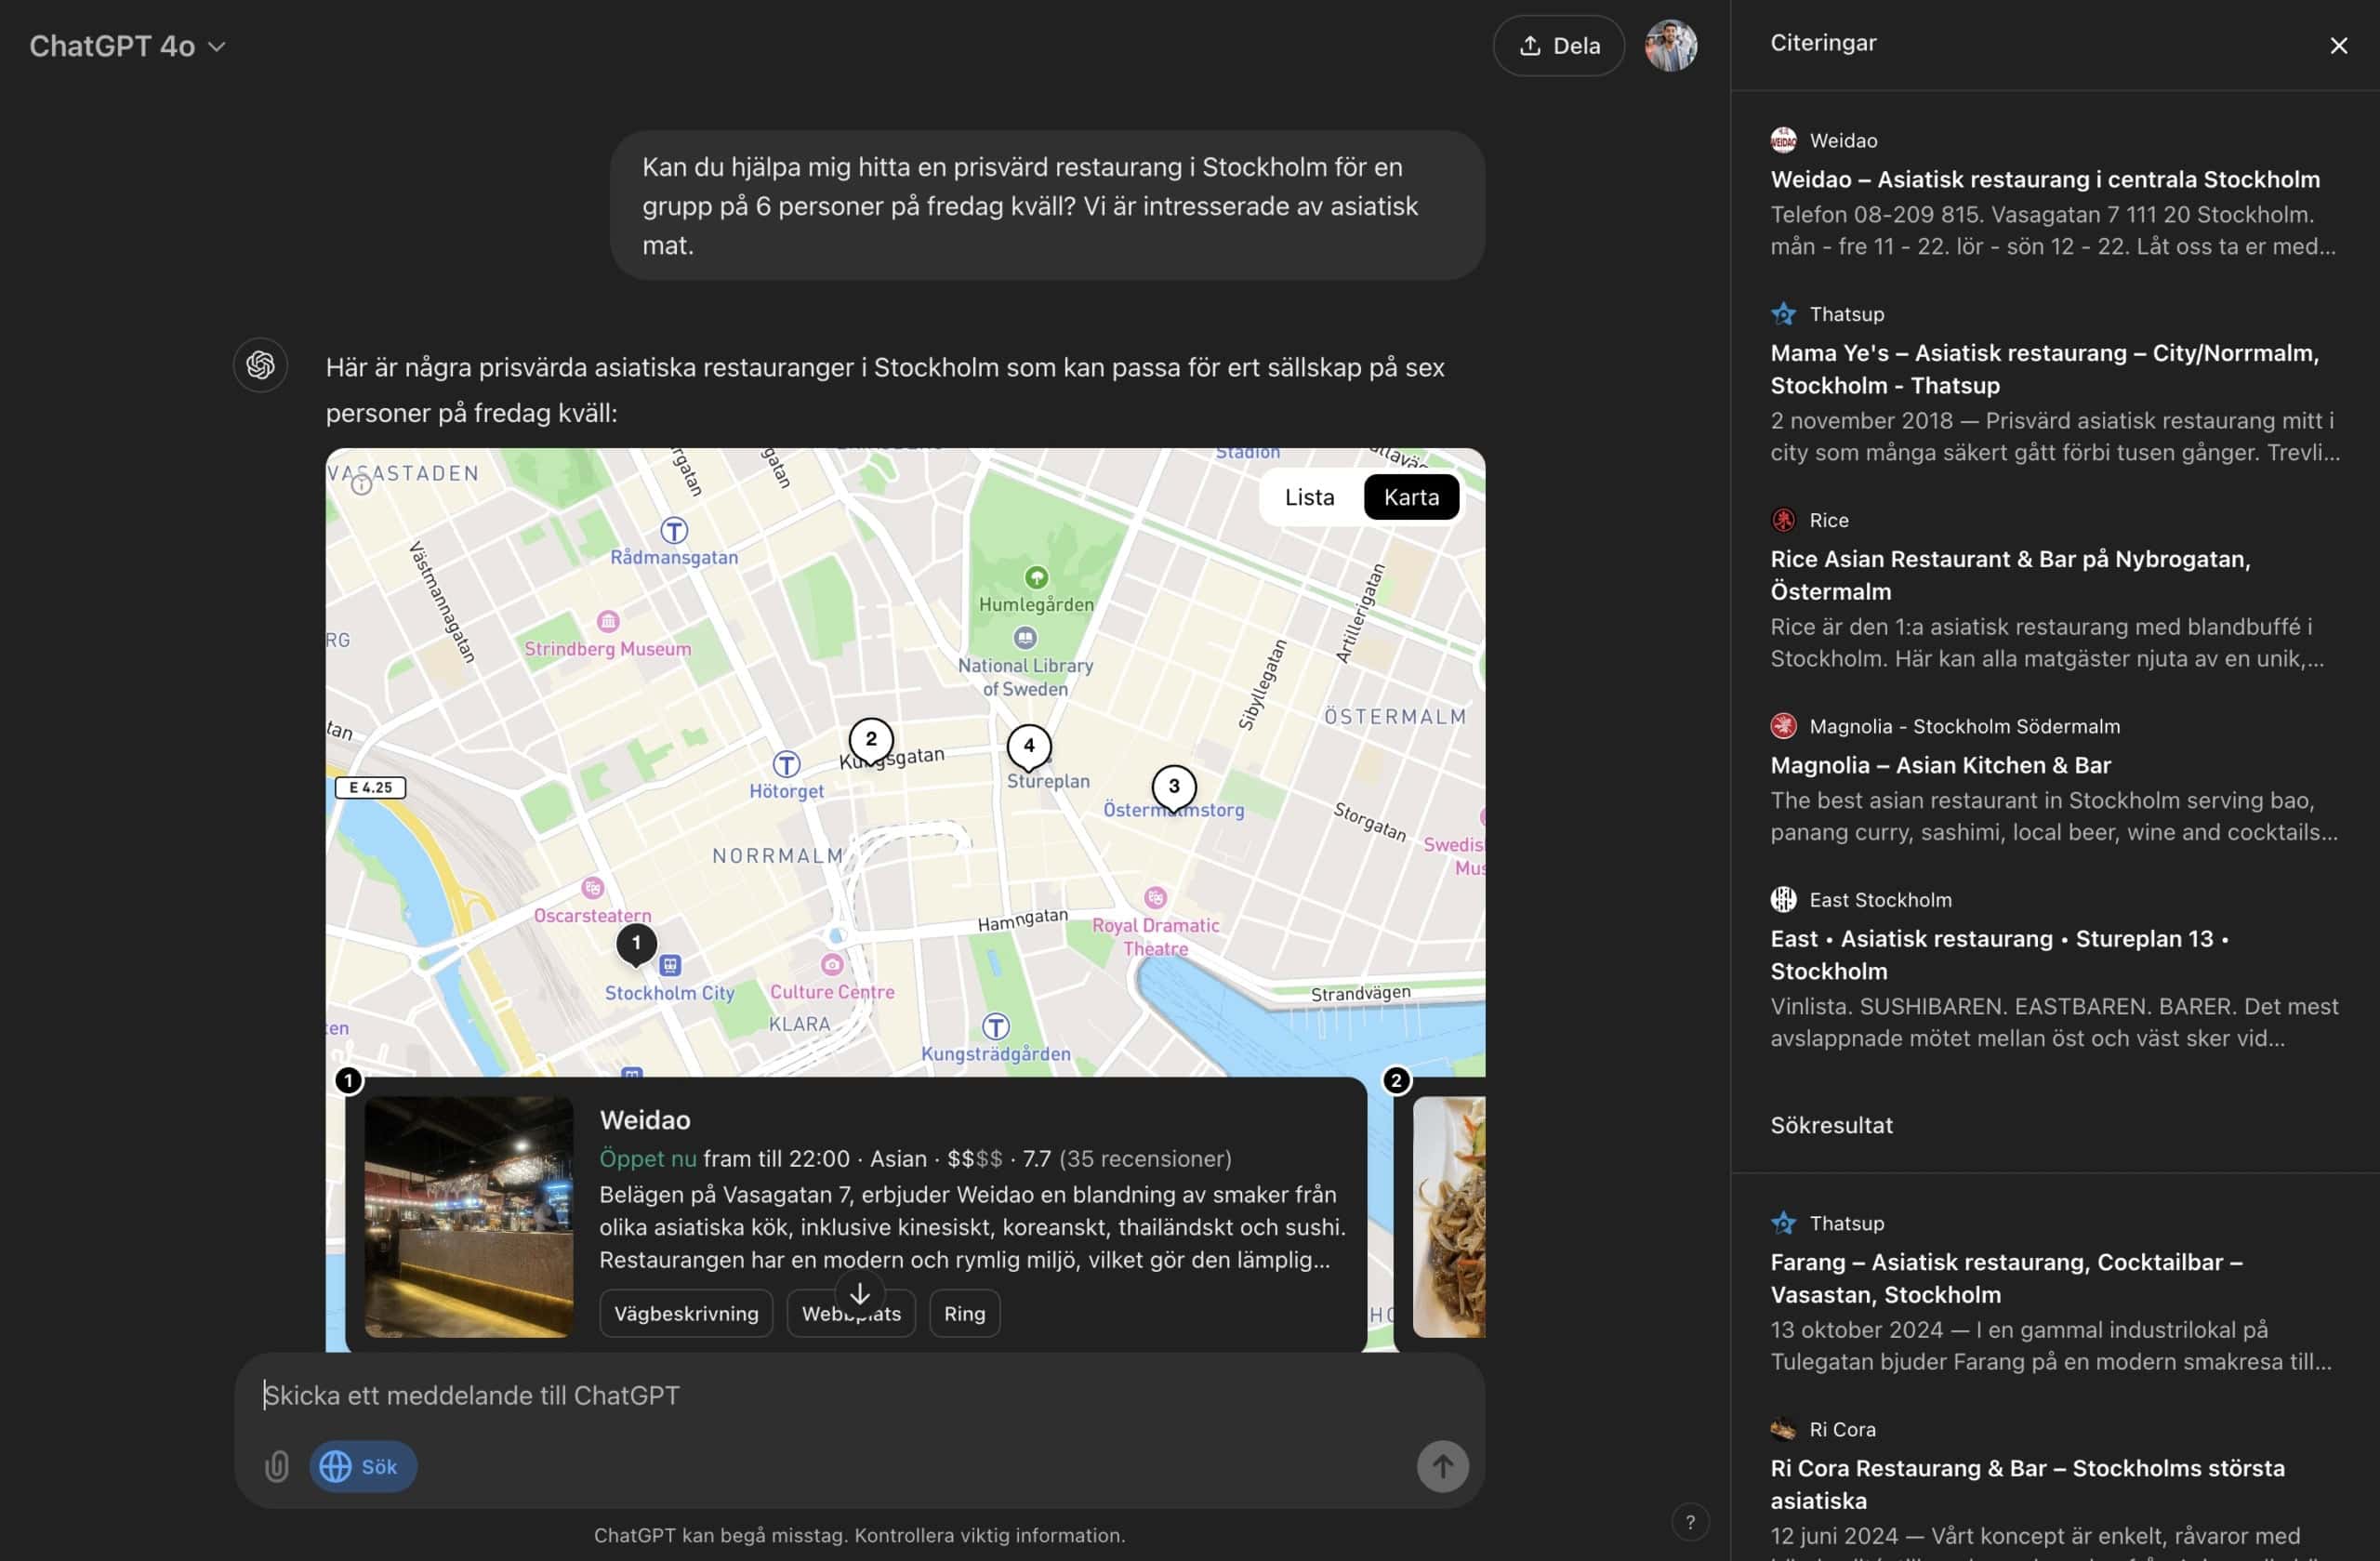This screenshot has height=1561, width=2380.
Task: Click the Magnolia source favicon
Action: click(1783, 726)
